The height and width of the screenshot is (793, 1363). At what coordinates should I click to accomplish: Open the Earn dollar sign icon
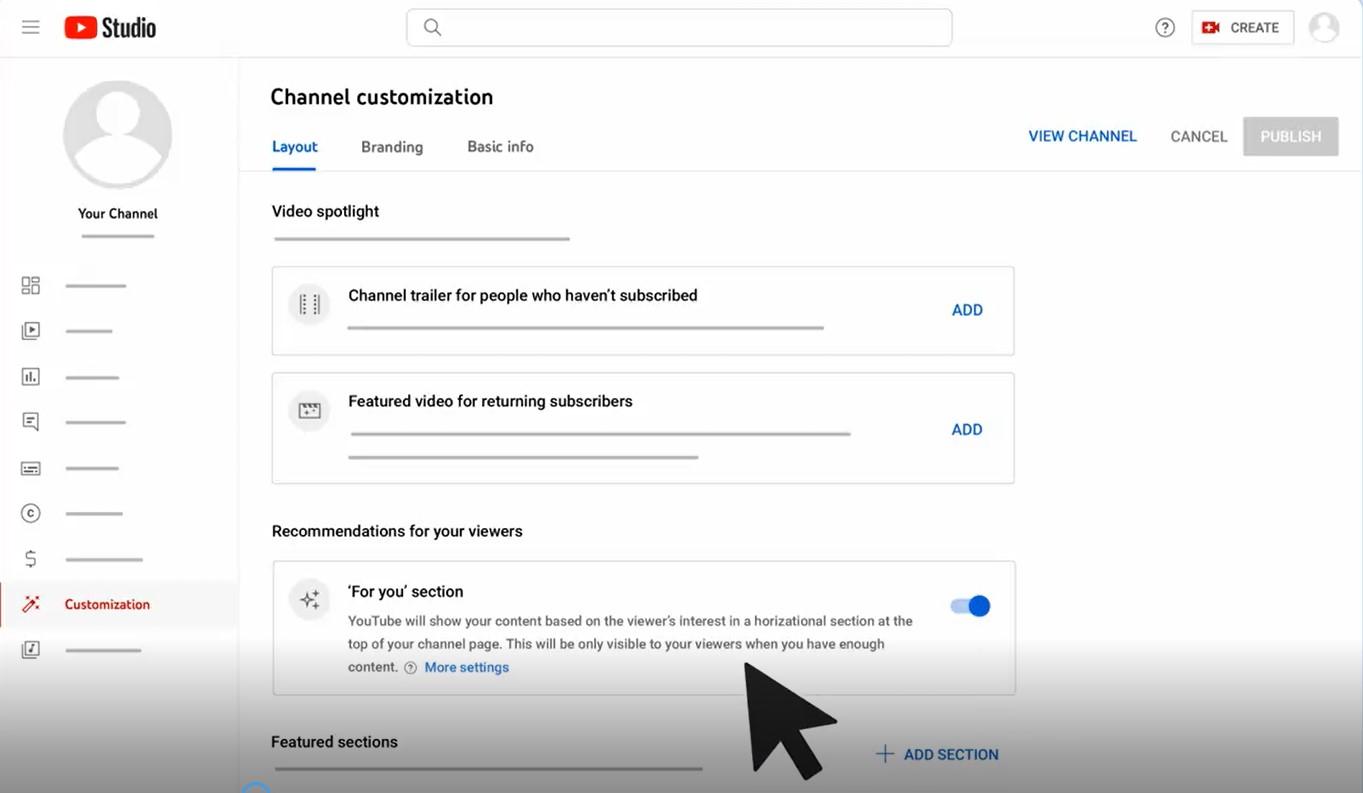coord(31,559)
